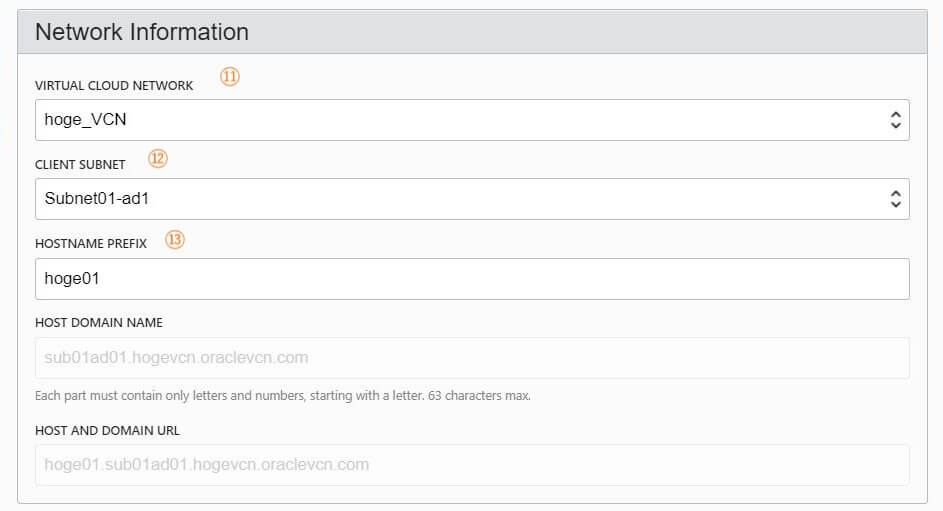This screenshot has height=511, width=943.
Task: Choose the Subnet01-ad1 subnet selector
Action: [x=472, y=199]
